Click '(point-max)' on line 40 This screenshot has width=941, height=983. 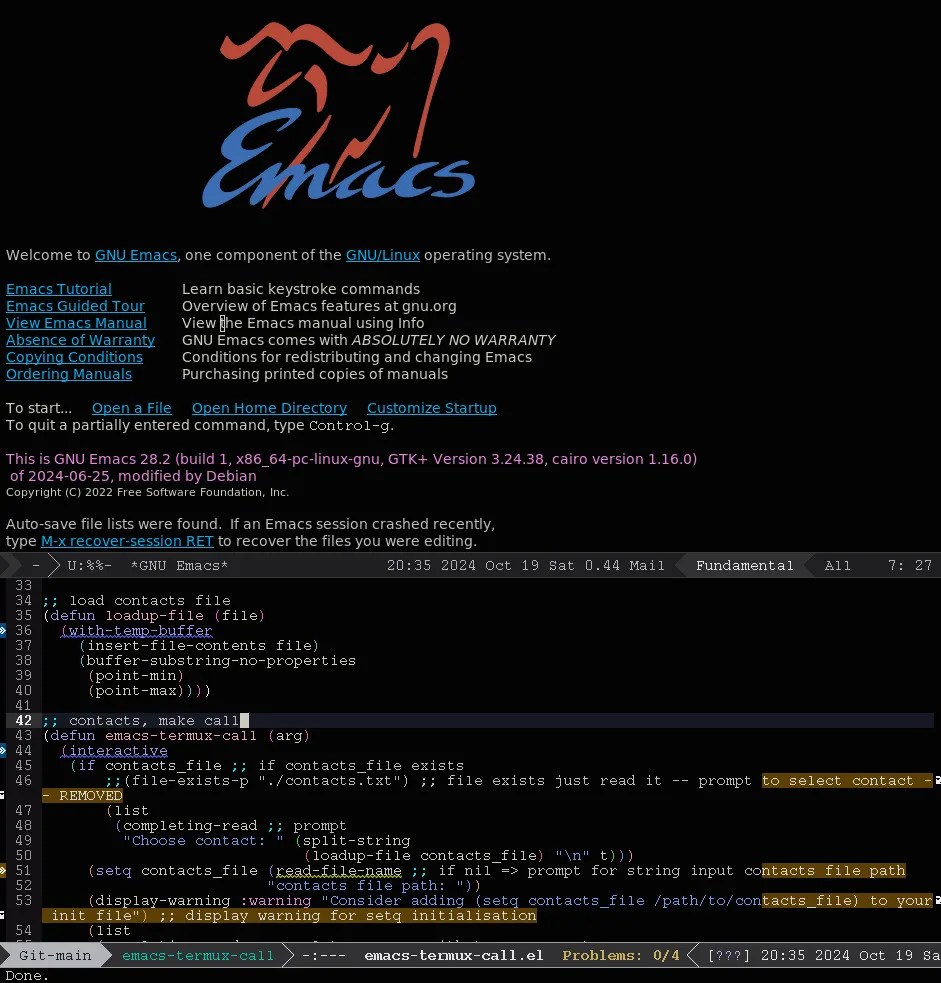point(136,690)
